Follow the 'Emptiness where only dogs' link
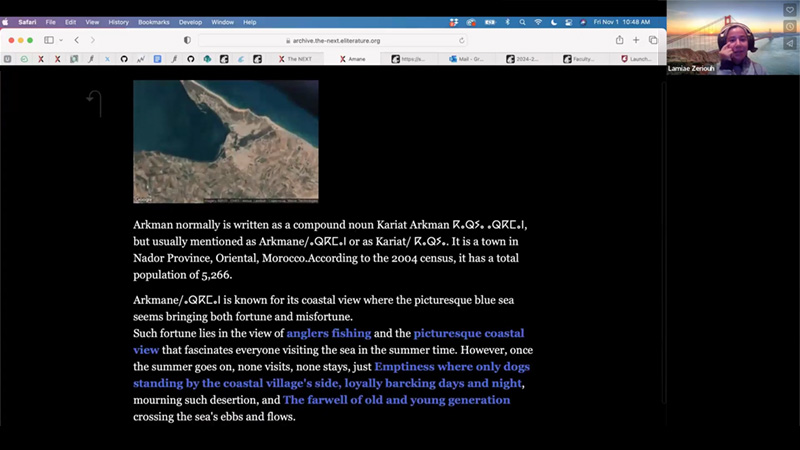The width and height of the screenshot is (800, 450). click(x=452, y=366)
